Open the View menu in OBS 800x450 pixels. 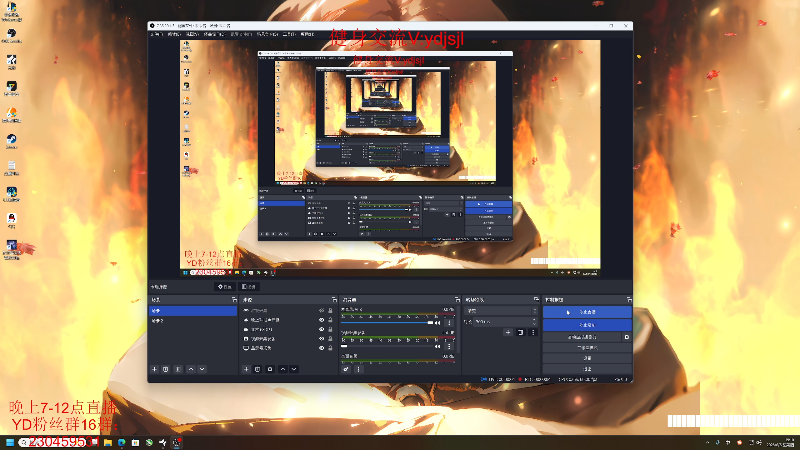[192, 34]
